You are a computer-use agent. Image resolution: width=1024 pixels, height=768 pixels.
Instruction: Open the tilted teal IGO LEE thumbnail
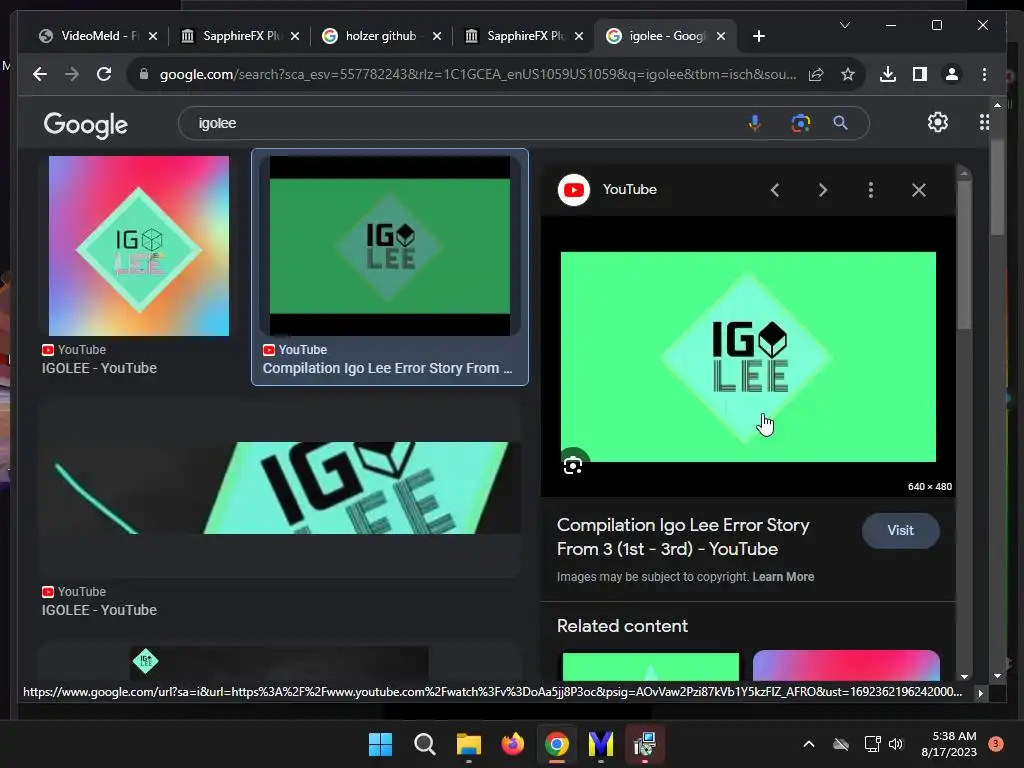pos(280,488)
